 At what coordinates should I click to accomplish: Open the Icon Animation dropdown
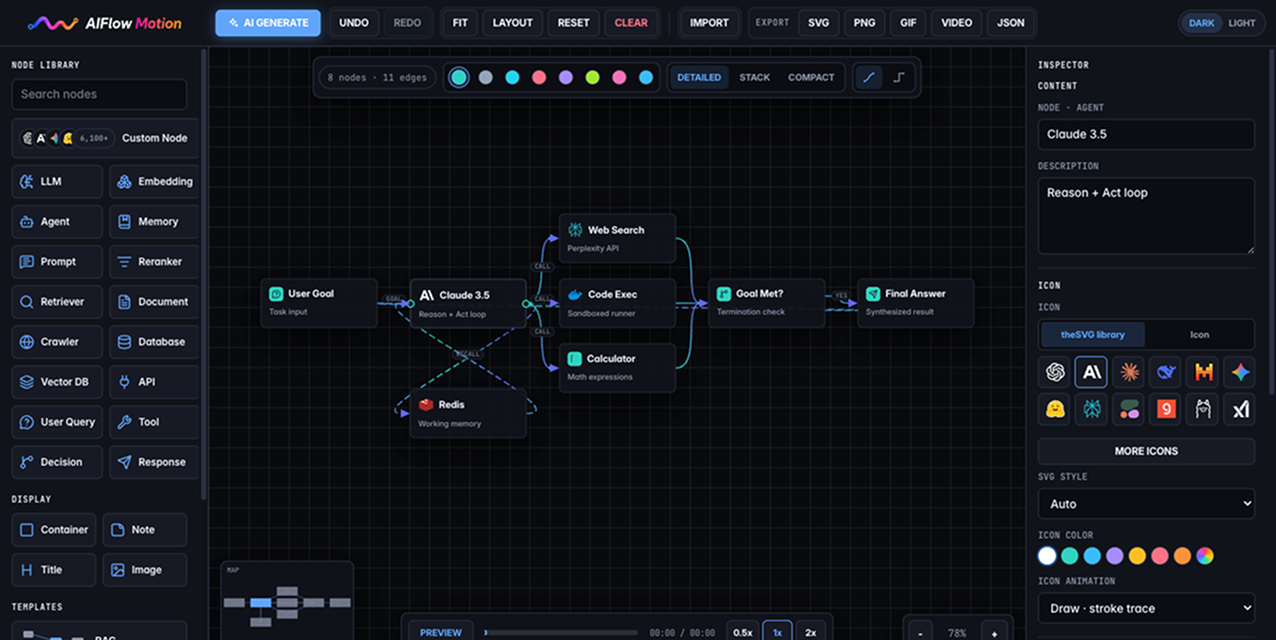tap(1146, 608)
